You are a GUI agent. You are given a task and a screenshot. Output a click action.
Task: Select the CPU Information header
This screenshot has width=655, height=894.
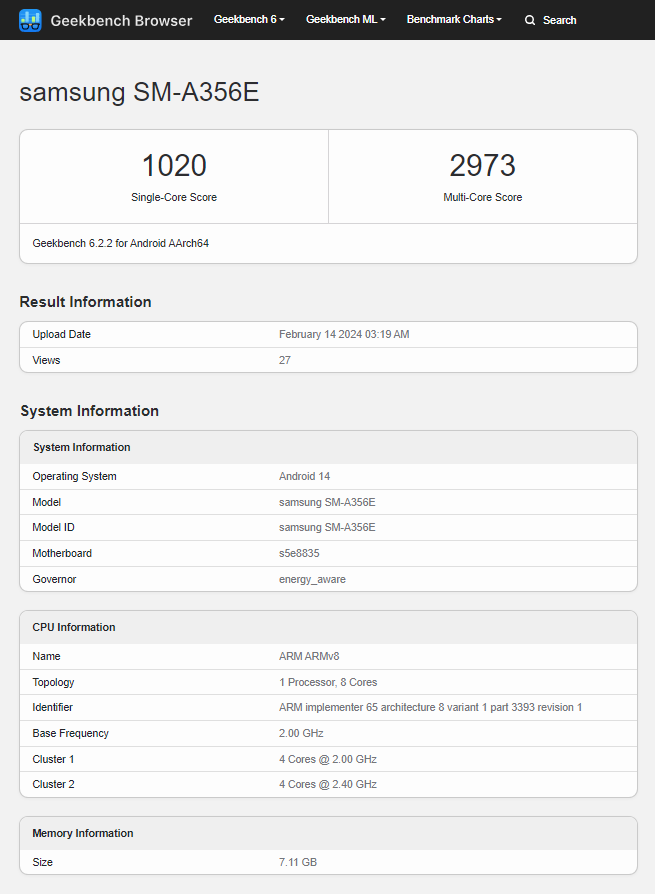73,627
